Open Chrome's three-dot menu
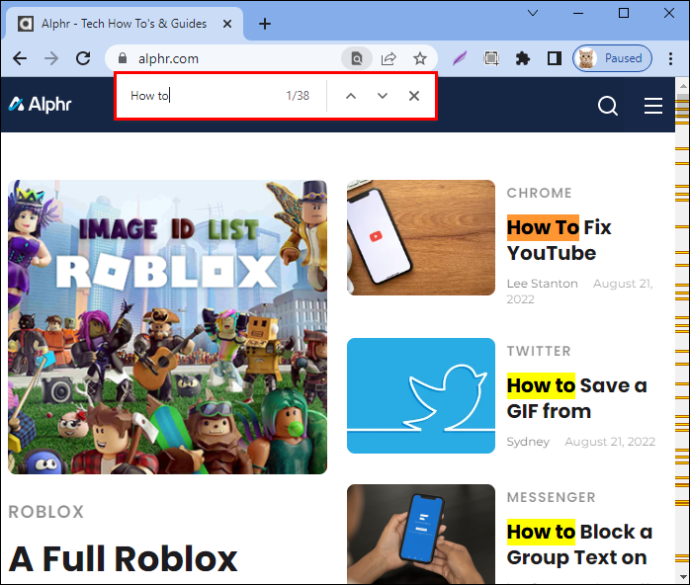Image resolution: width=690 pixels, height=585 pixels. (671, 58)
